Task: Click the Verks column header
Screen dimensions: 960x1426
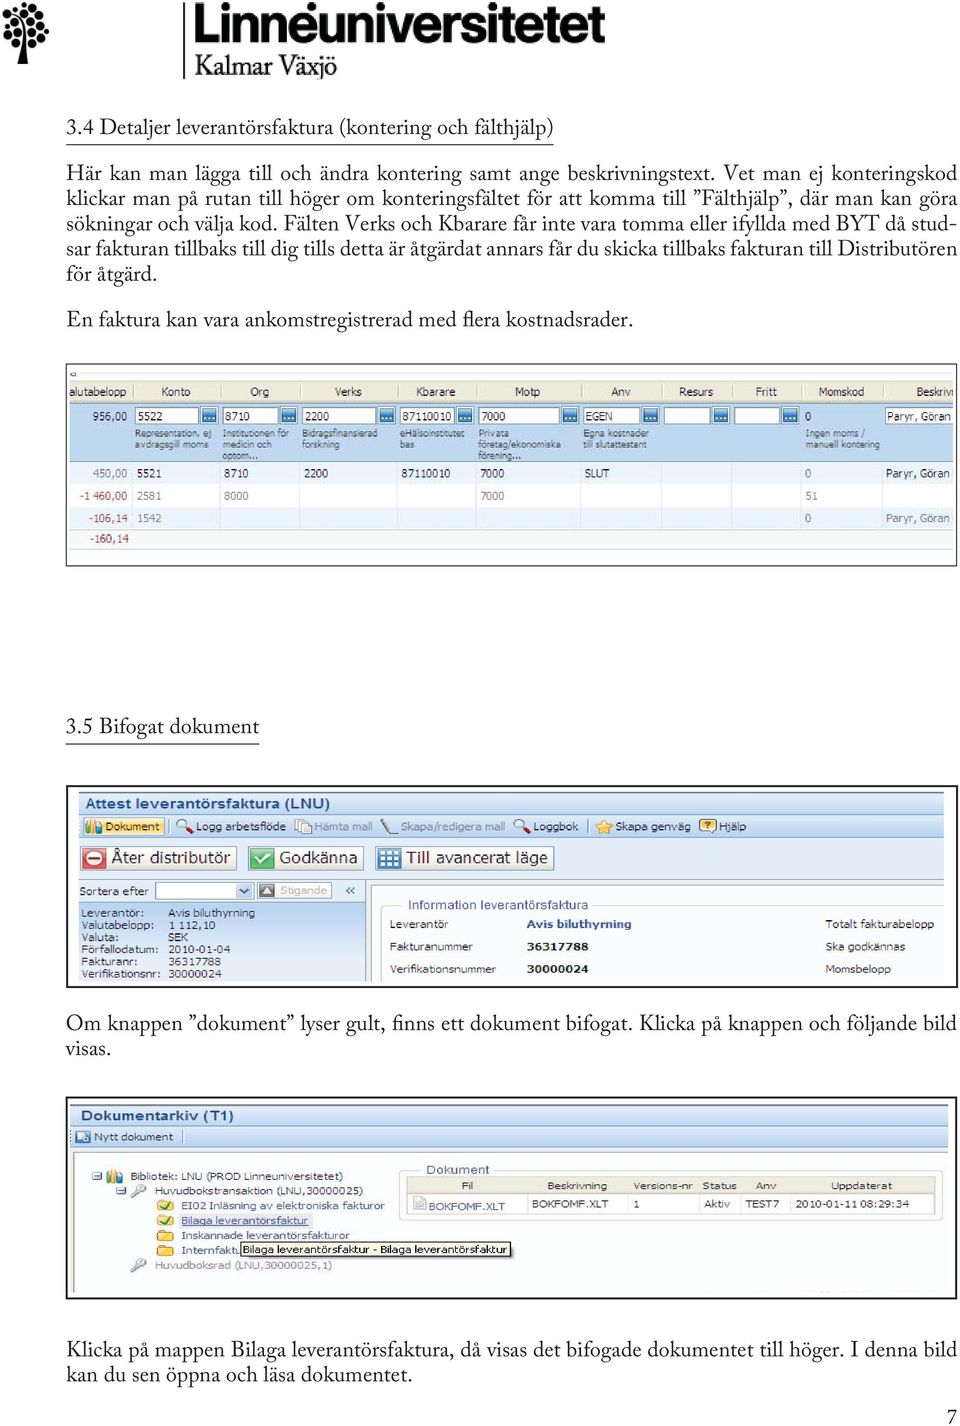Action: [348, 392]
